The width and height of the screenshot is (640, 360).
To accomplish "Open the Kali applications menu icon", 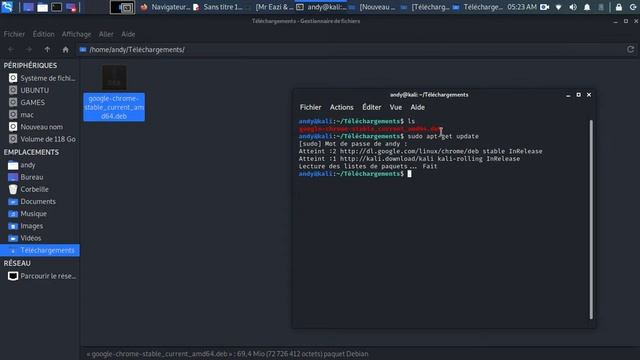I will coord(7,7).
